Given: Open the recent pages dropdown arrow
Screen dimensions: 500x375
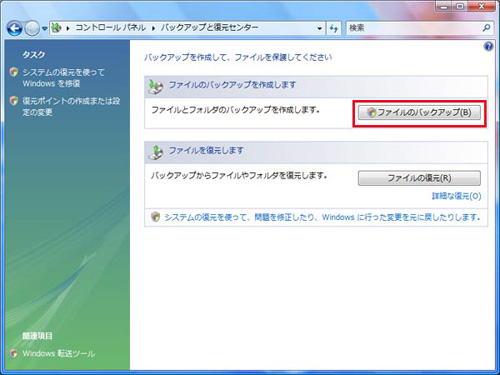Looking at the screenshot, I should [x=44, y=29].
